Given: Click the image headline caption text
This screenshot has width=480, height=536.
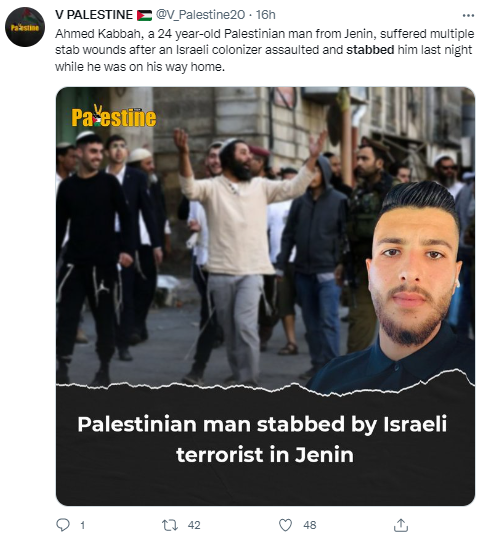Looking at the screenshot, I should tap(263, 439).
